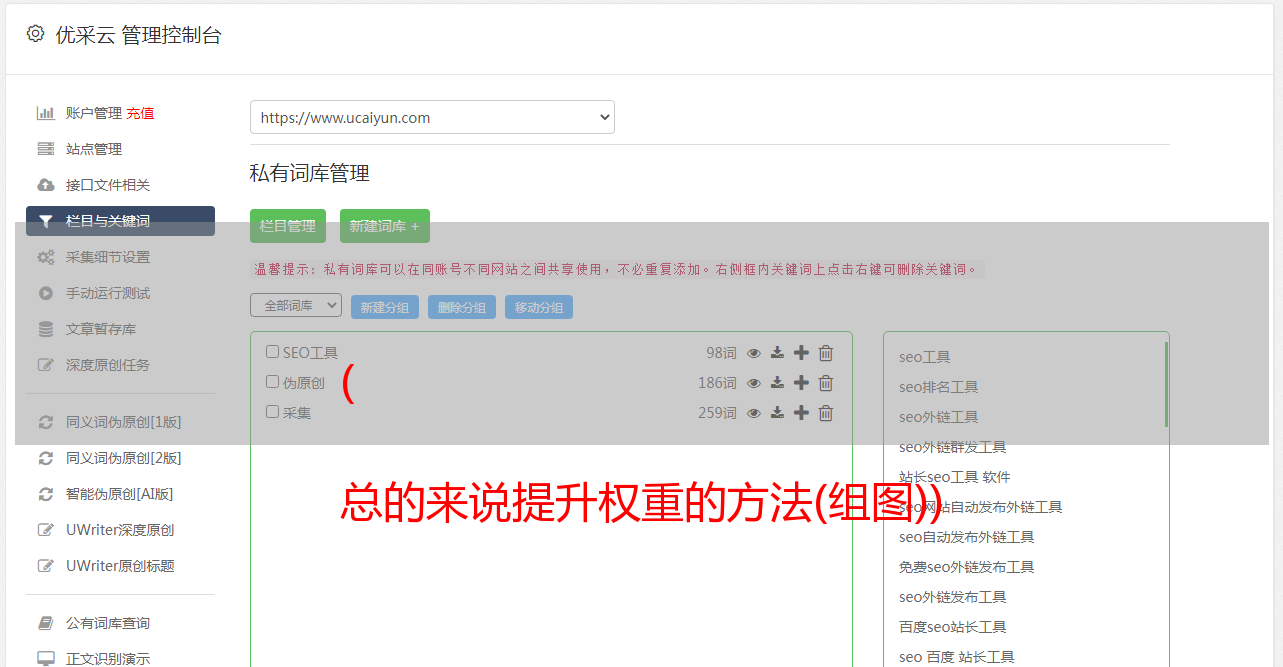
Task: Click the 移动分组 button
Action: pos(539,307)
